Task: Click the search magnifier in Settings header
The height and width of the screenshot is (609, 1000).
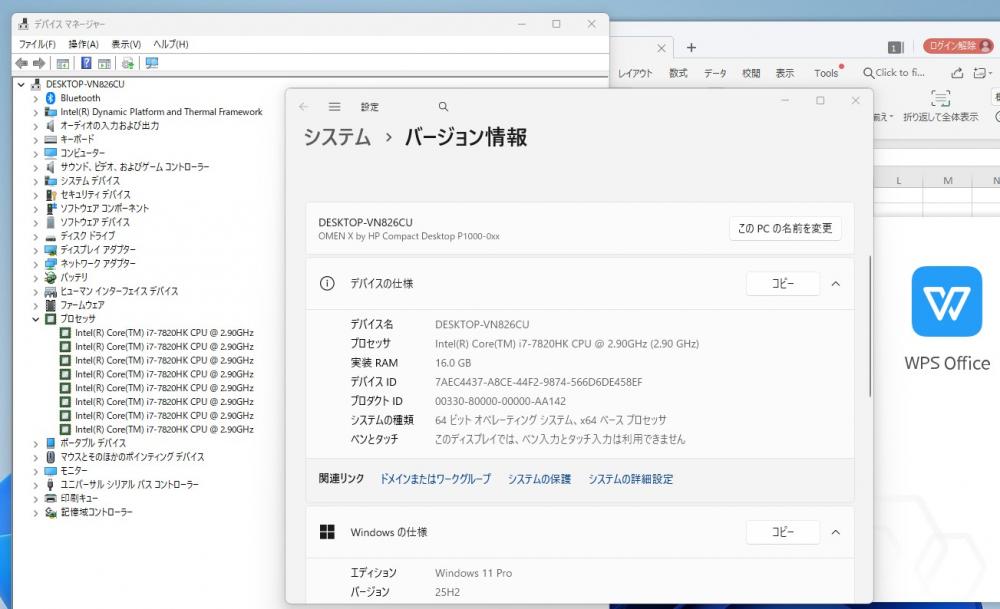Action: pyautogui.click(x=443, y=106)
